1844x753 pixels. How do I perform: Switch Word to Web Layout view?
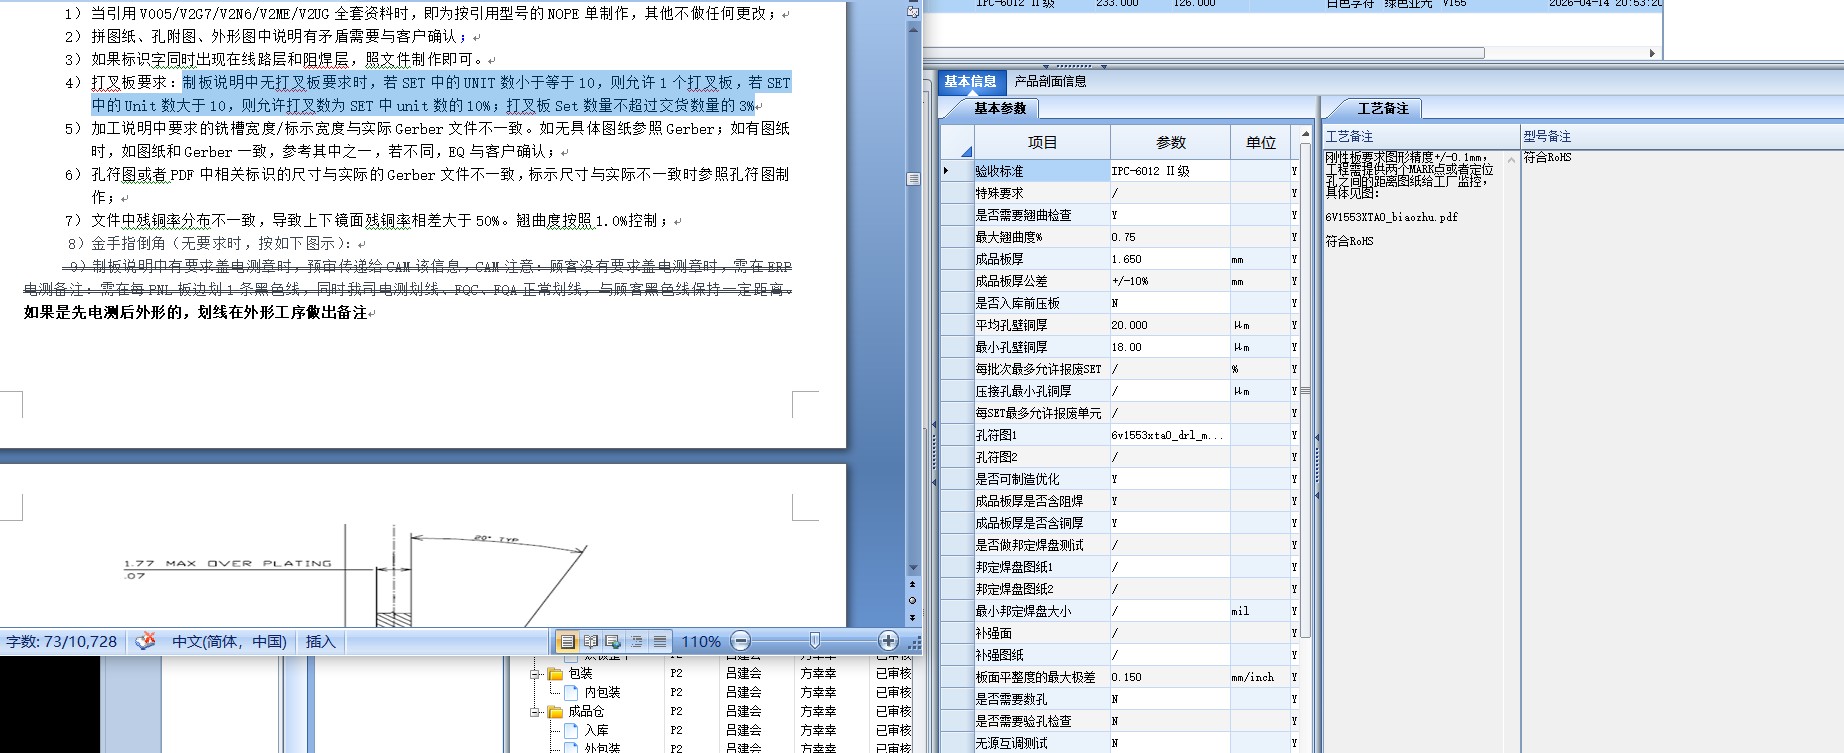[613, 641]
